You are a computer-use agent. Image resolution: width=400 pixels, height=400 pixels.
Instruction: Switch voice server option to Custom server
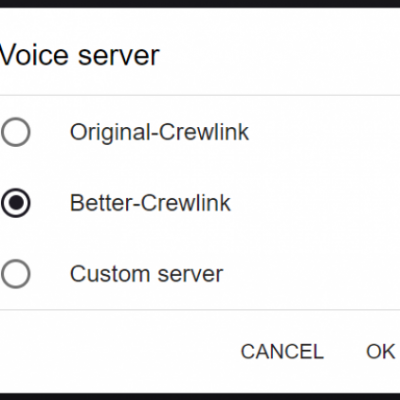click(x=16, y=274)
